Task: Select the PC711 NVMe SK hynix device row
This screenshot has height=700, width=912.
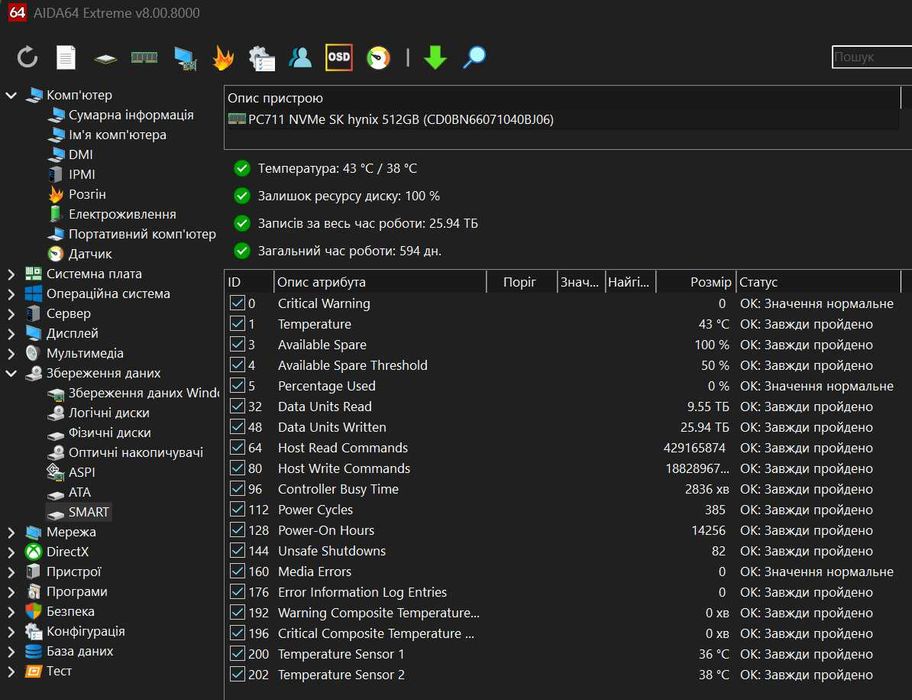Action: (x=562, y=119)
